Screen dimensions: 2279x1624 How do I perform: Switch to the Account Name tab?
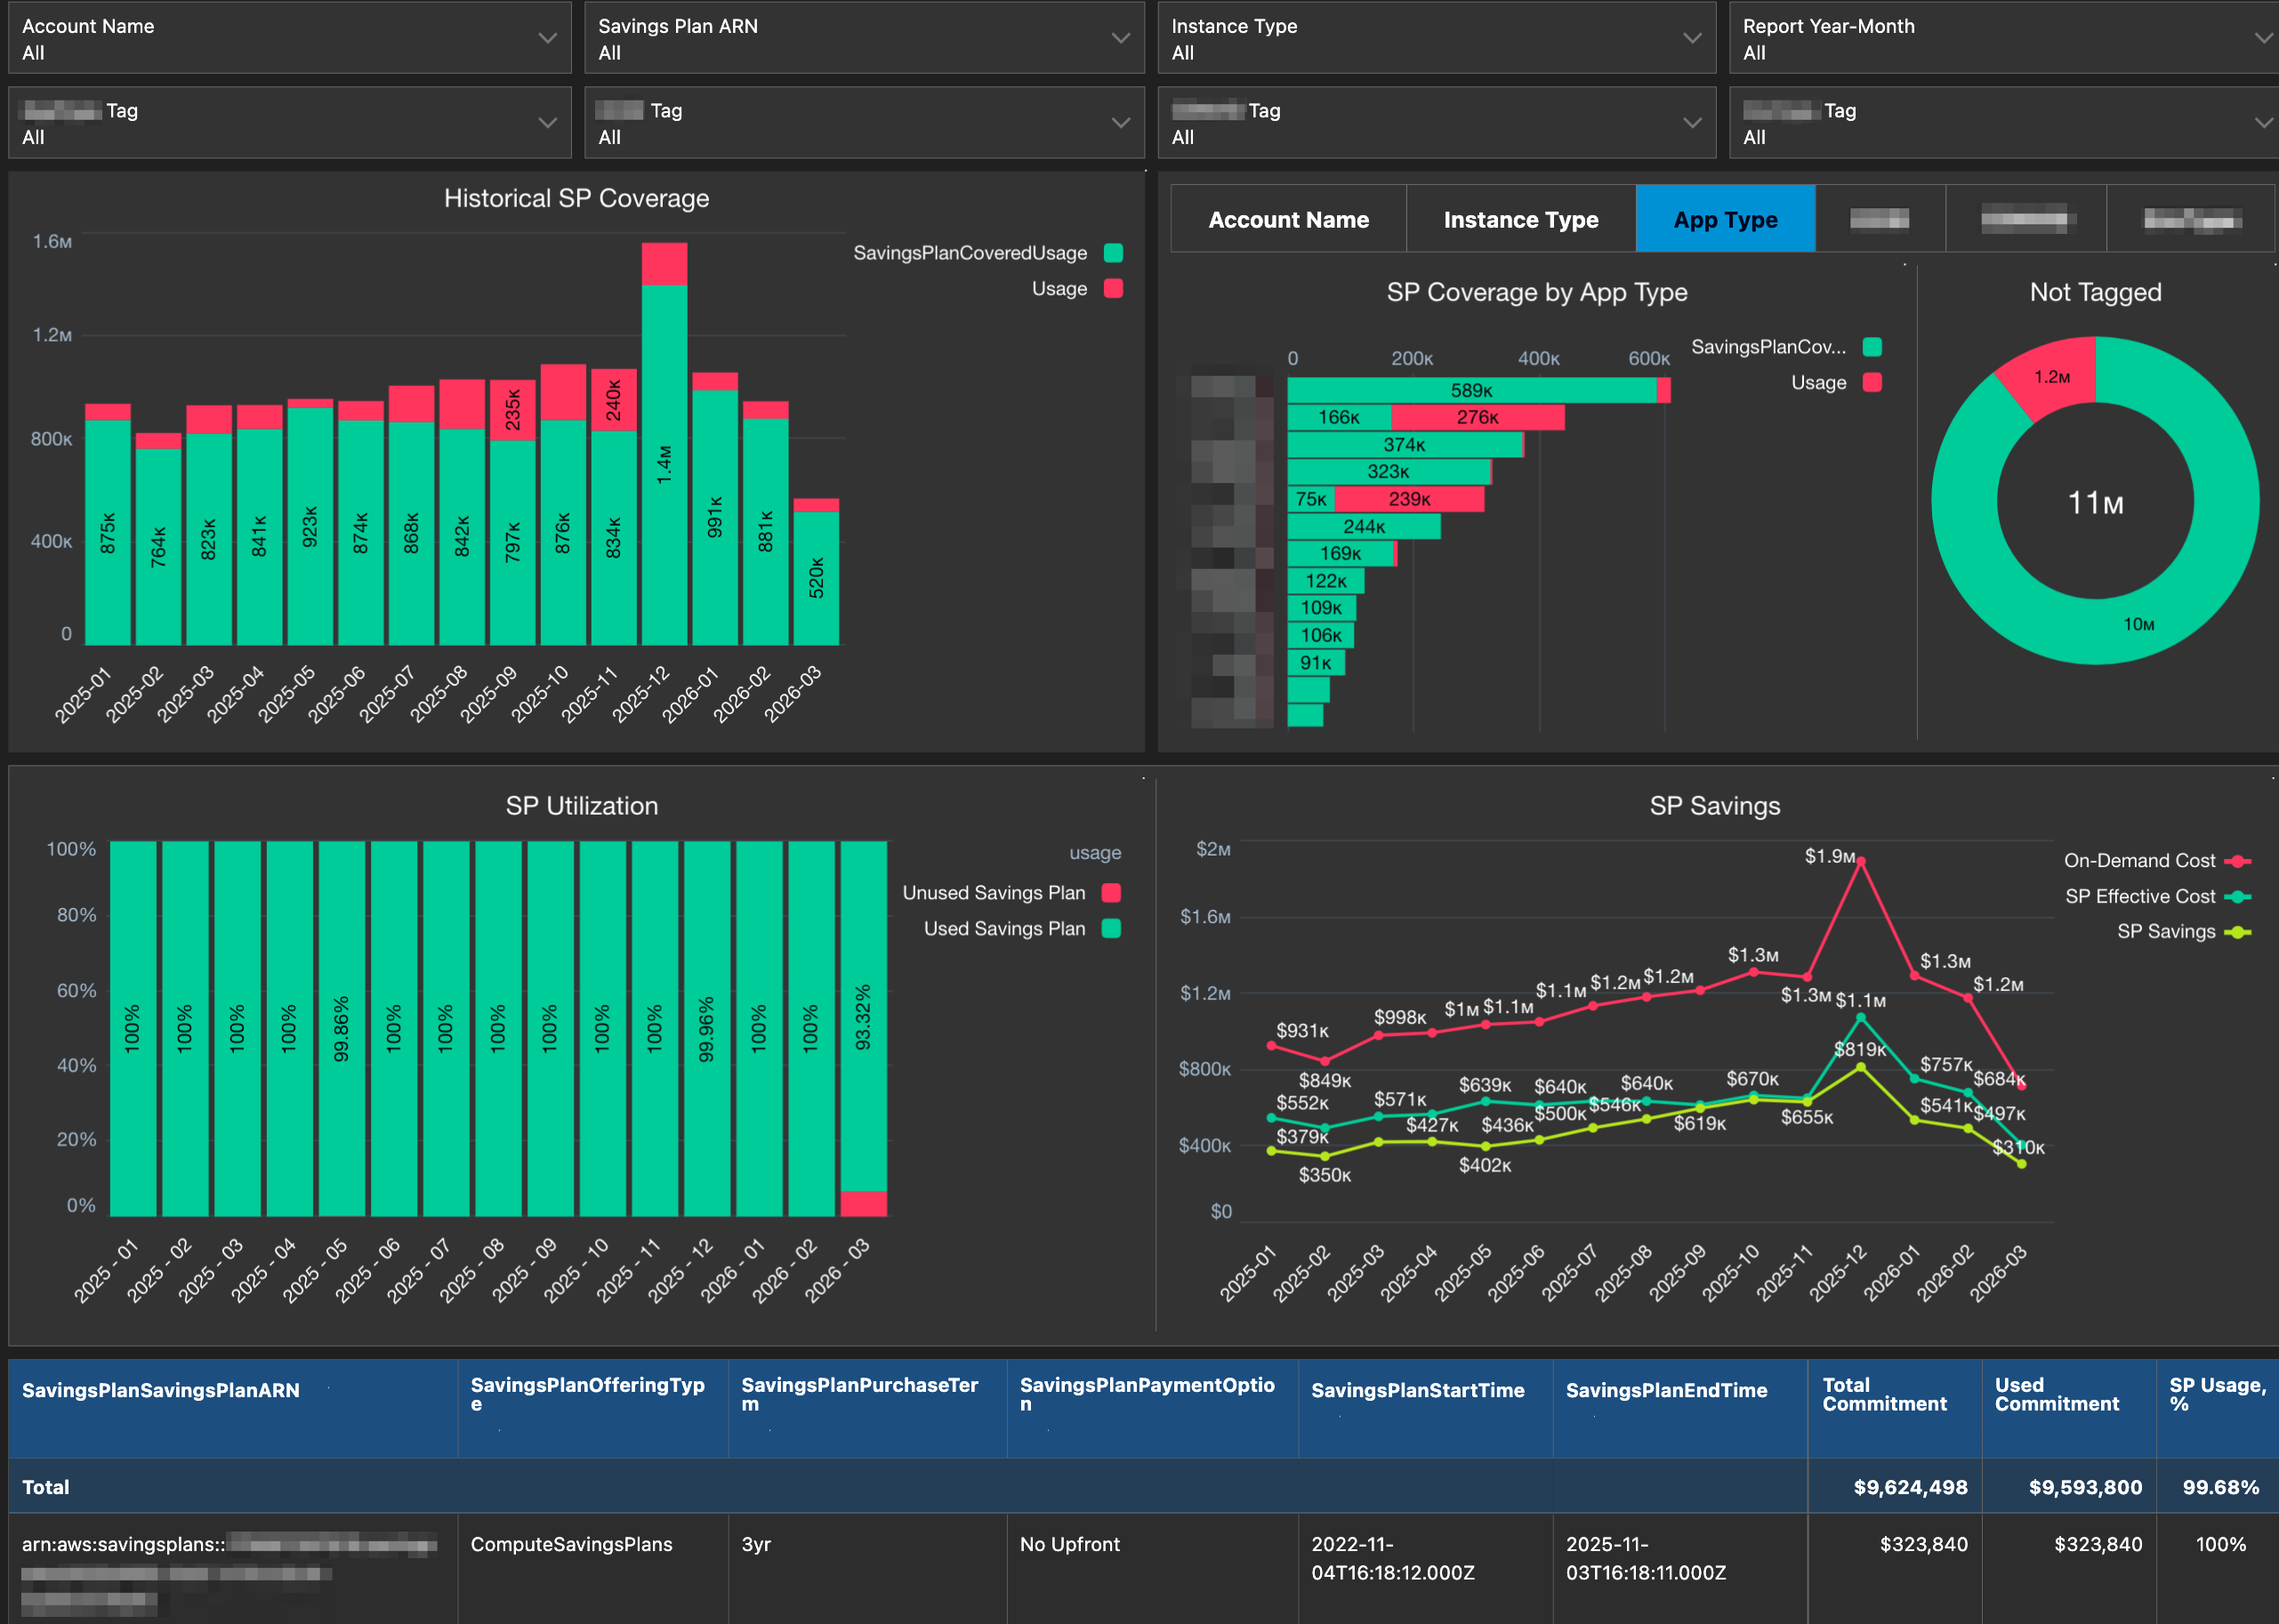[1288, 219]
